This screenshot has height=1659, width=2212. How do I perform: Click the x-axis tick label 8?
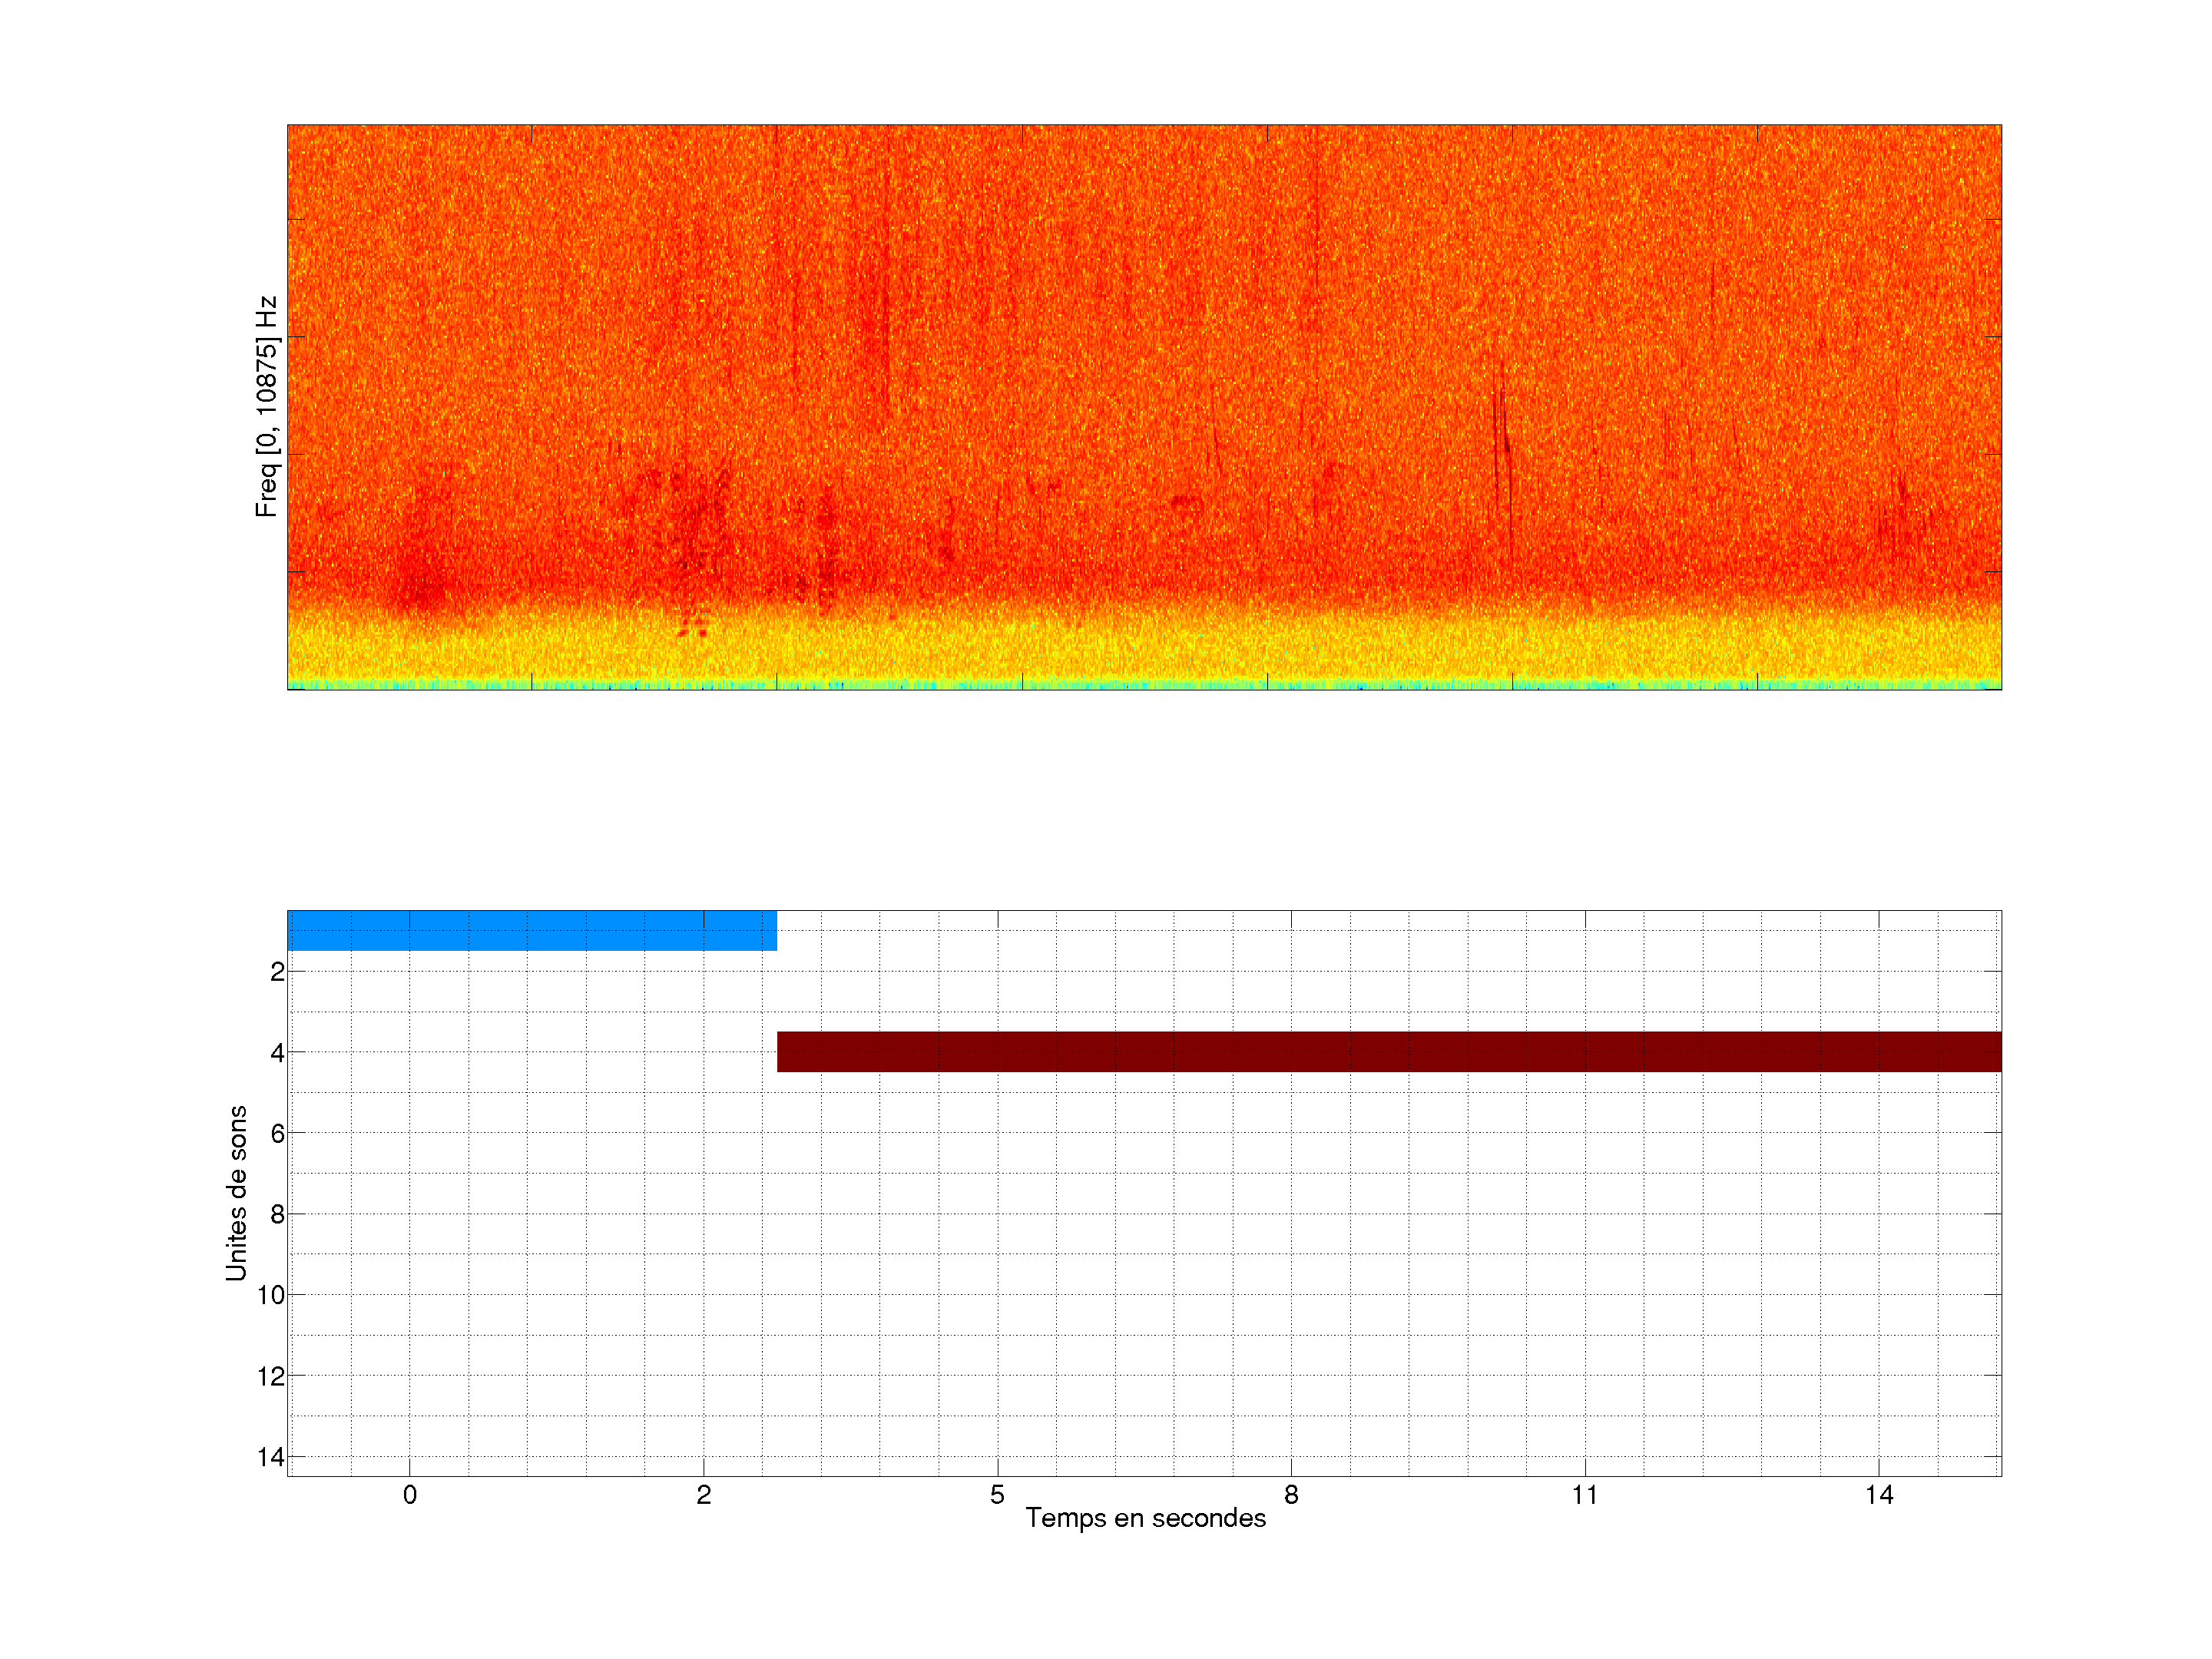(1291, 1495)
